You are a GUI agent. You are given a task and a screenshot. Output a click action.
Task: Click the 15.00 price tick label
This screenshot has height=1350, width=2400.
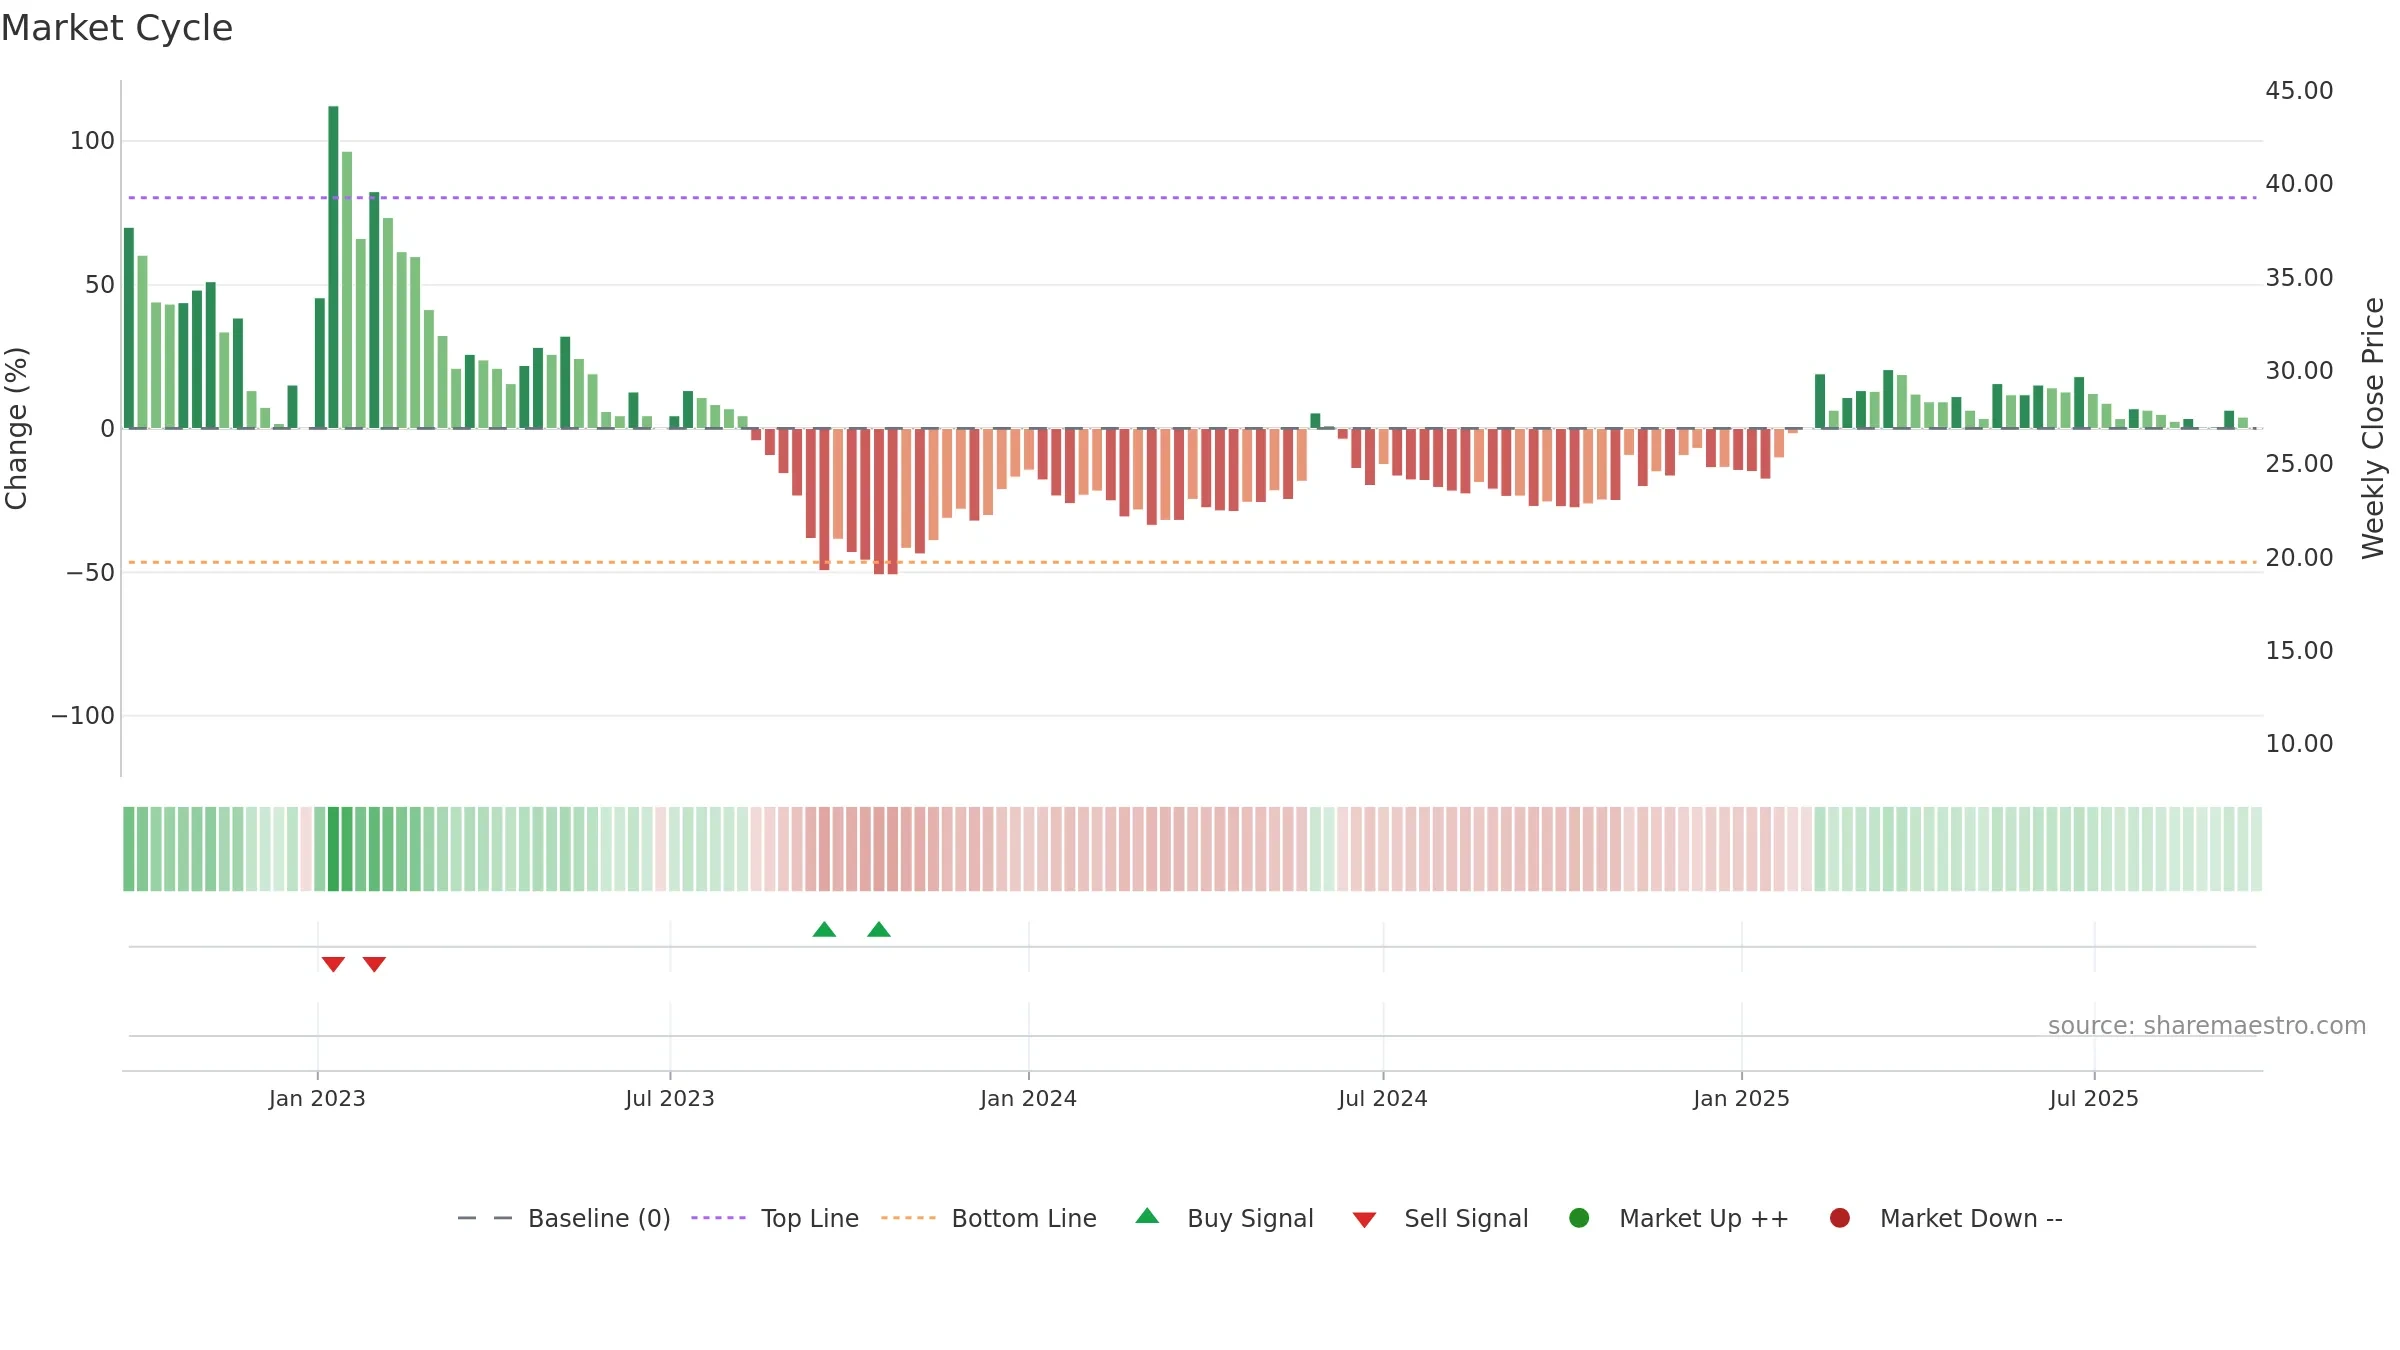click(x=2299, y=651)
